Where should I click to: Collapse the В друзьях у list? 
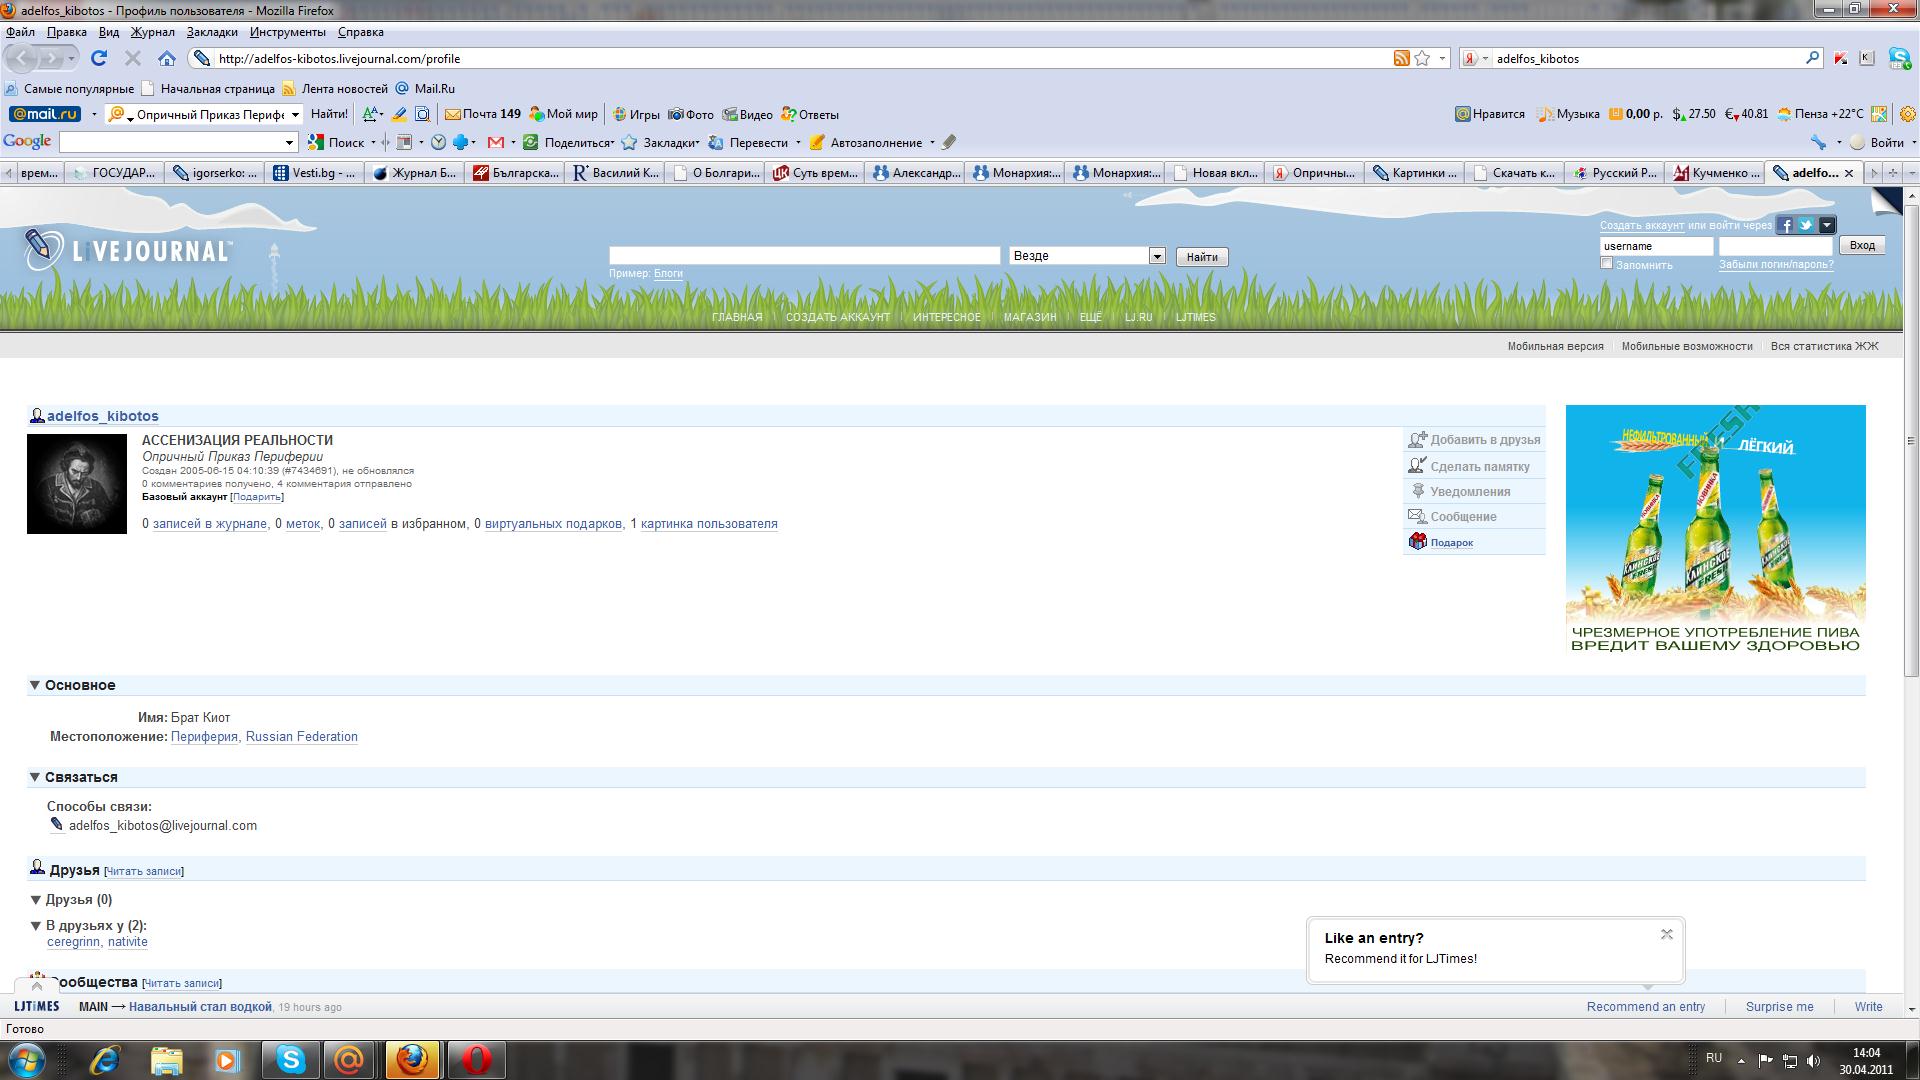click(x=36, y=926)
